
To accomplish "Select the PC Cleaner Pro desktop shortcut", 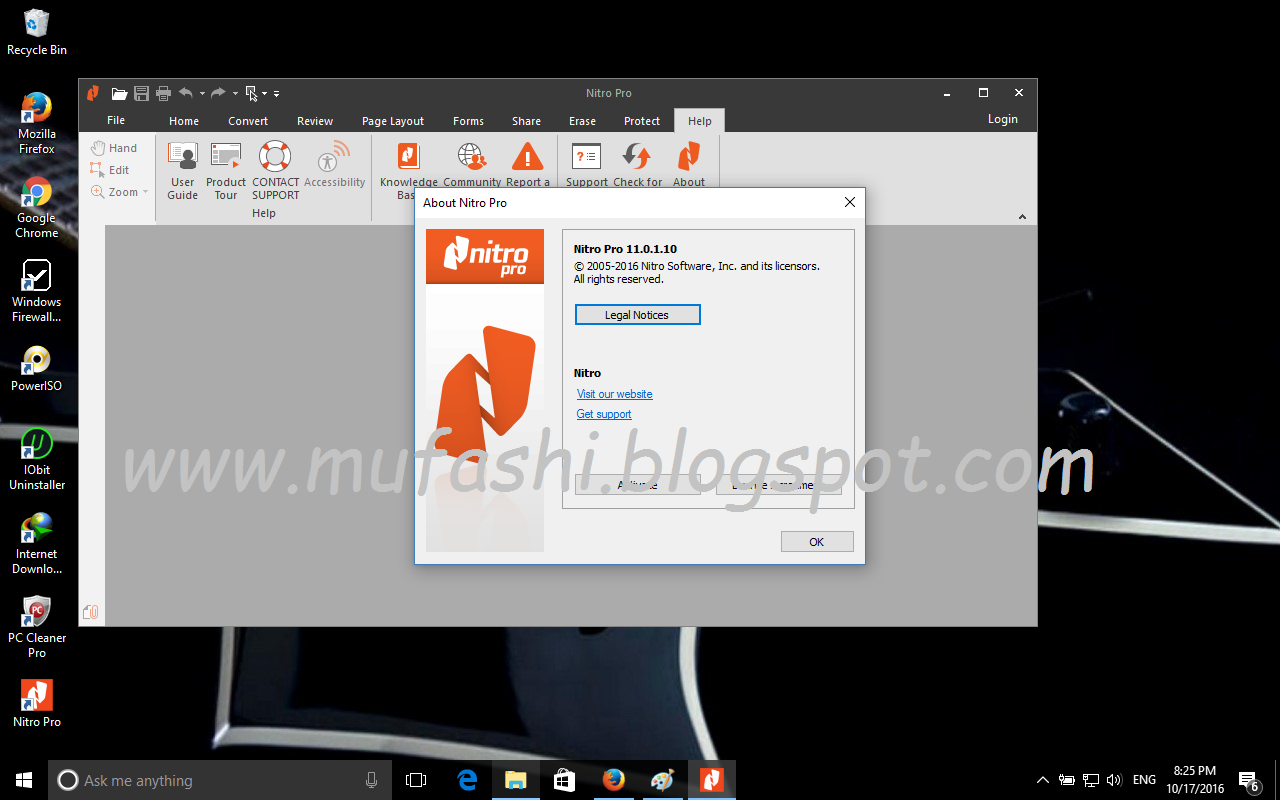I will point(37,628).
